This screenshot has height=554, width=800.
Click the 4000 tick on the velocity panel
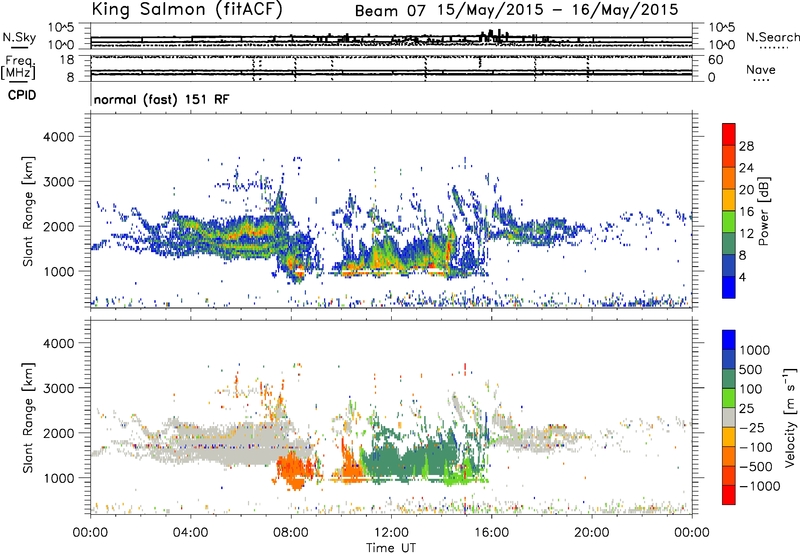[x=58, y=343]
